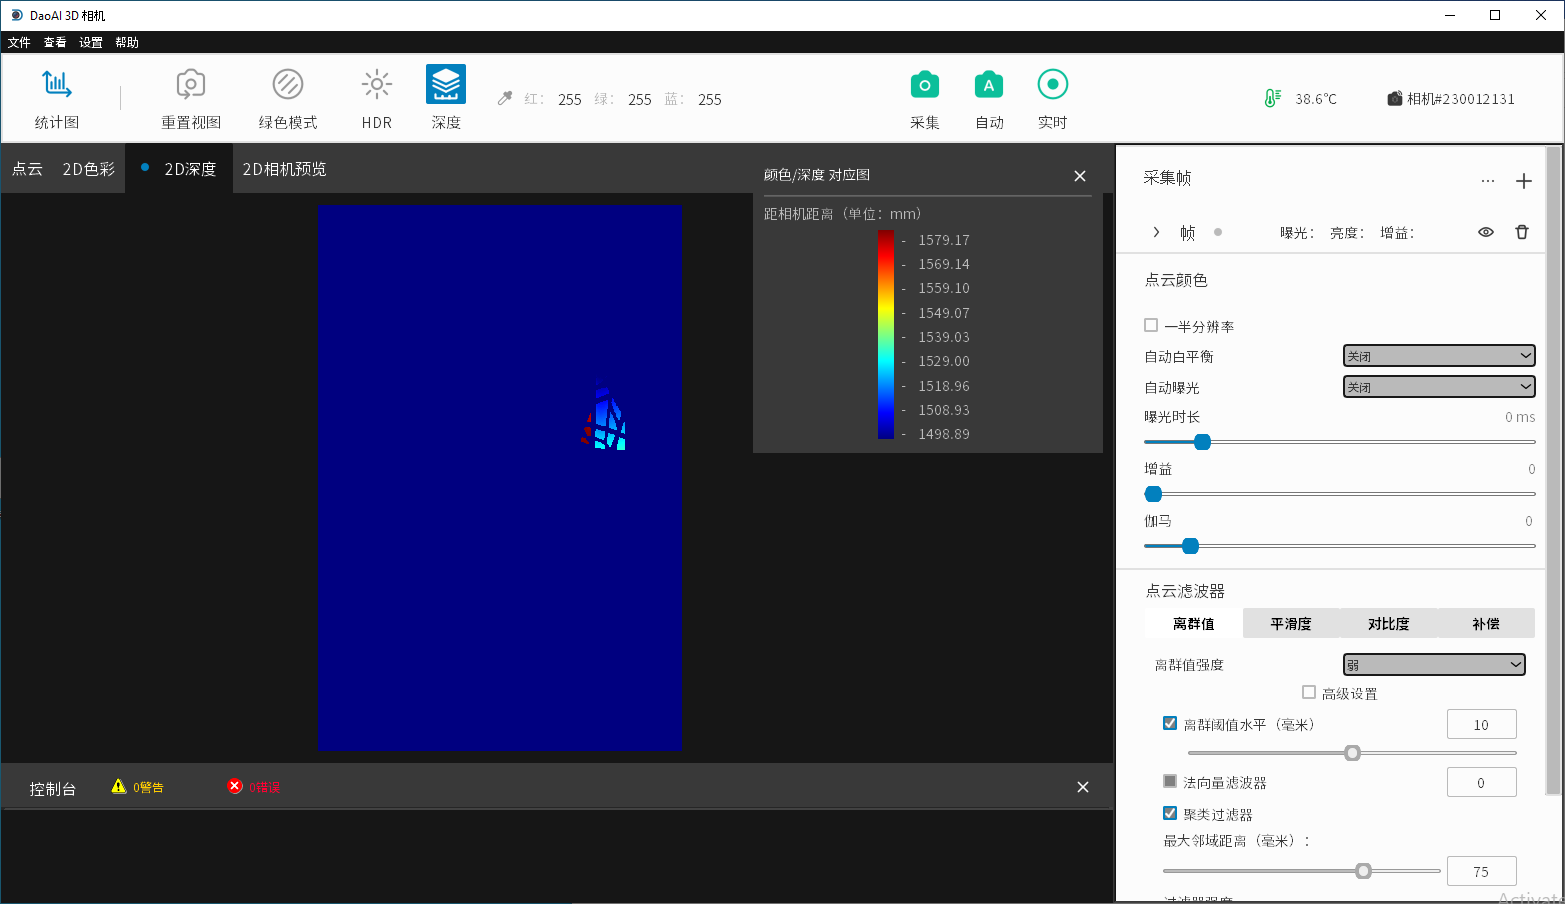Select the 平滑度 filter tab
The image size is (1565, 904).
[x=1291, y=623]
